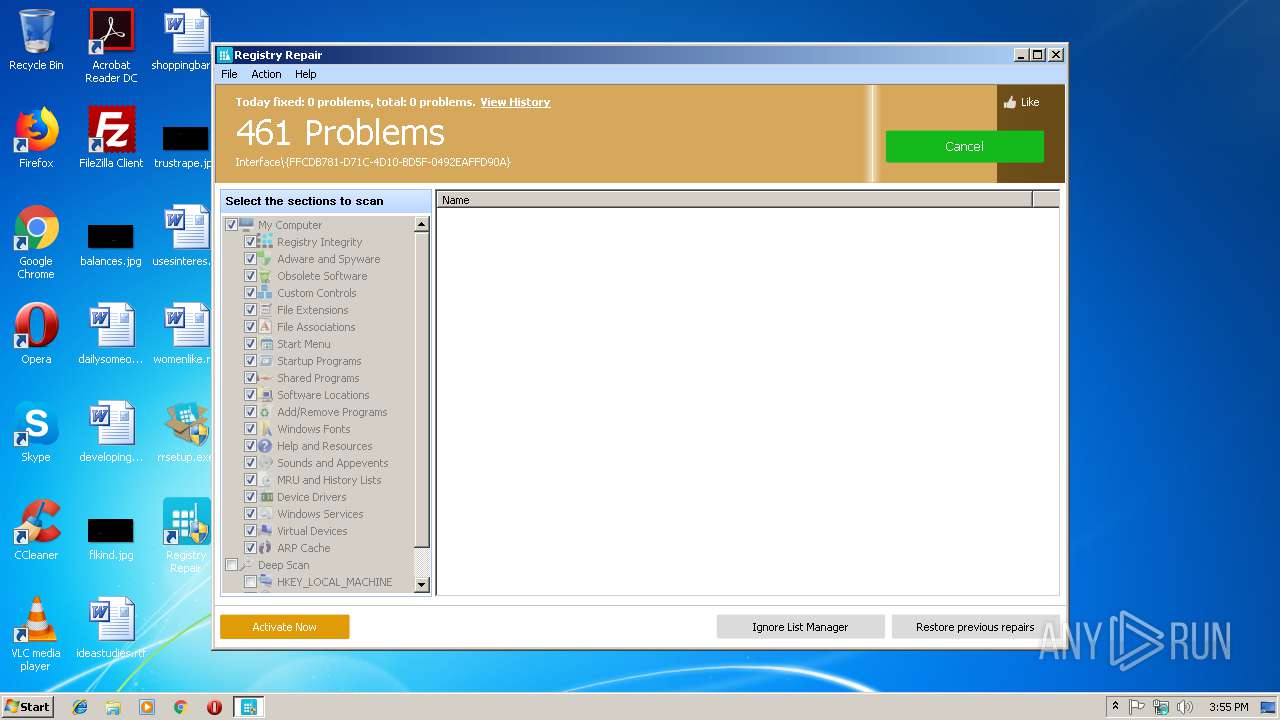Screen dimensions: 1280x720
Task: Click the system clock showing 3:55 PM
Action: click(1228, 707)
